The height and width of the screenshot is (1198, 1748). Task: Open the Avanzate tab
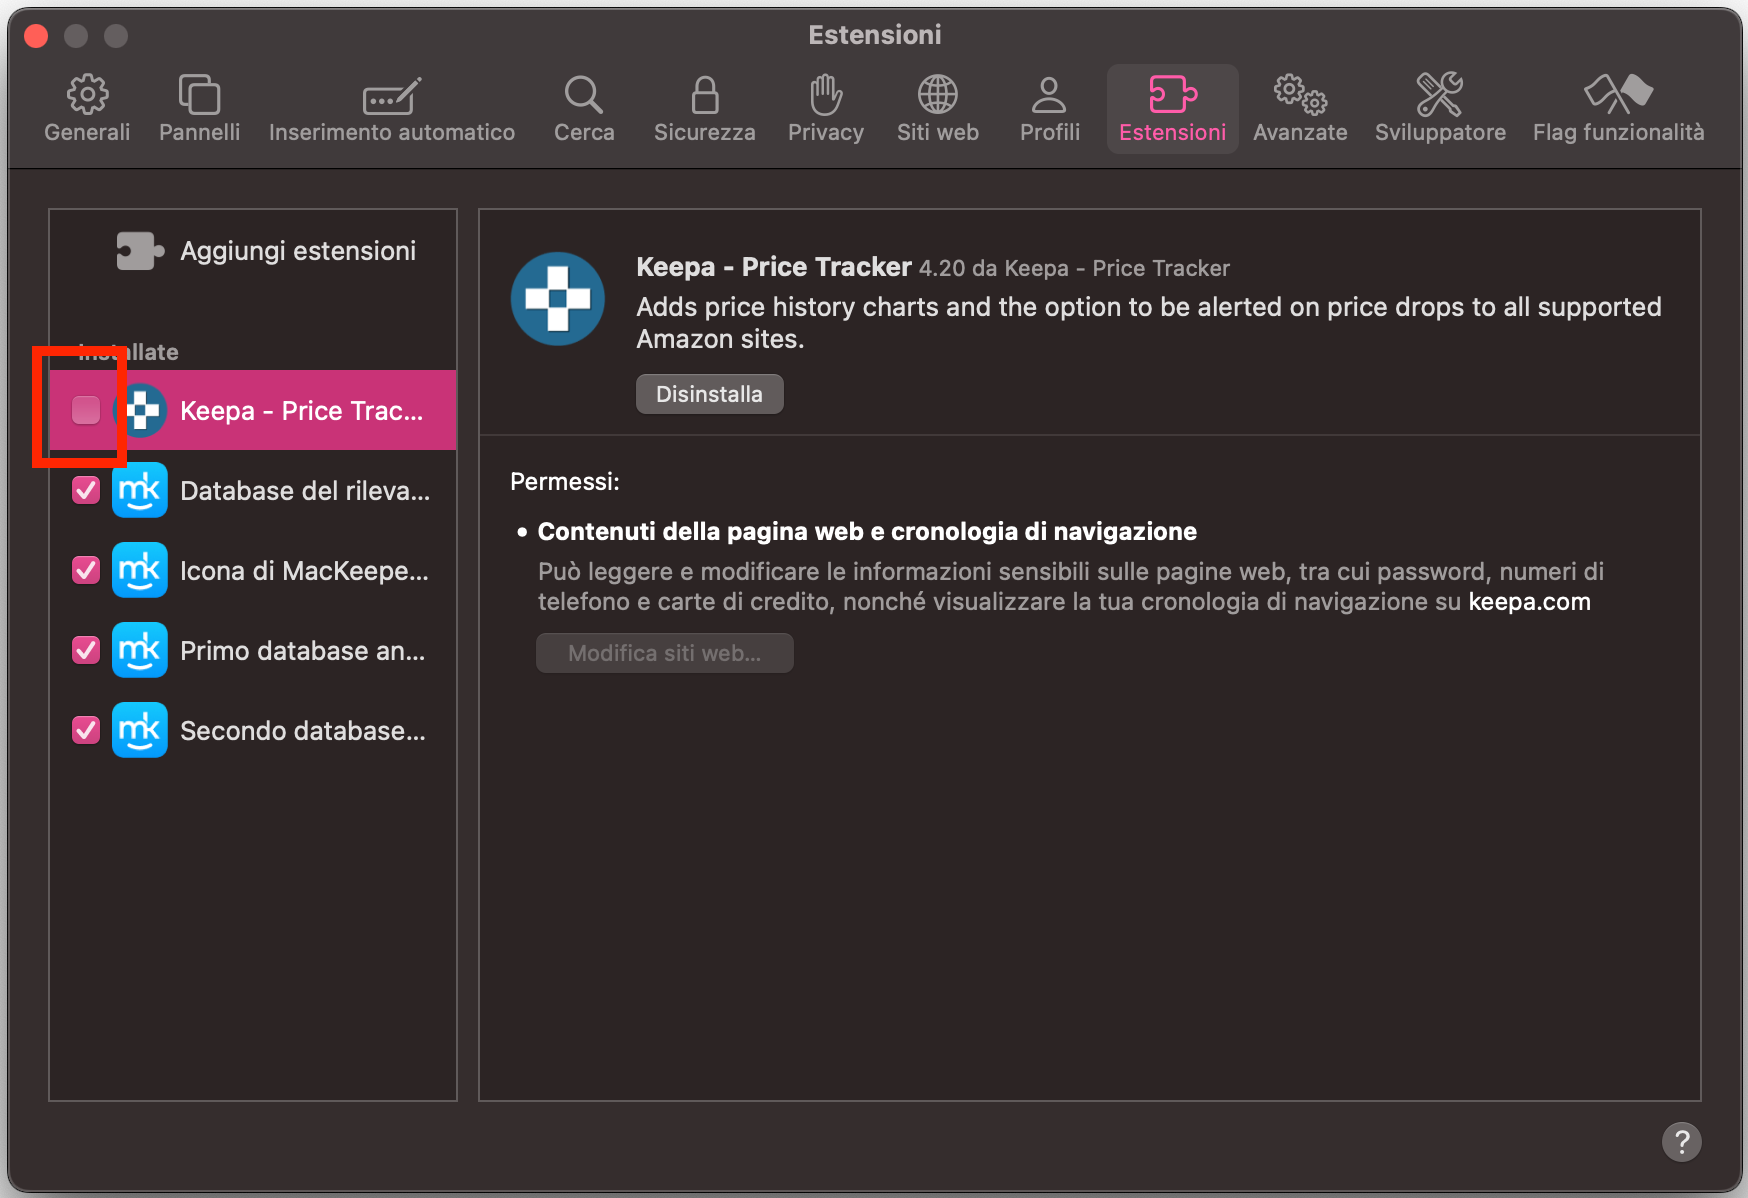[x=1300, y=108]
